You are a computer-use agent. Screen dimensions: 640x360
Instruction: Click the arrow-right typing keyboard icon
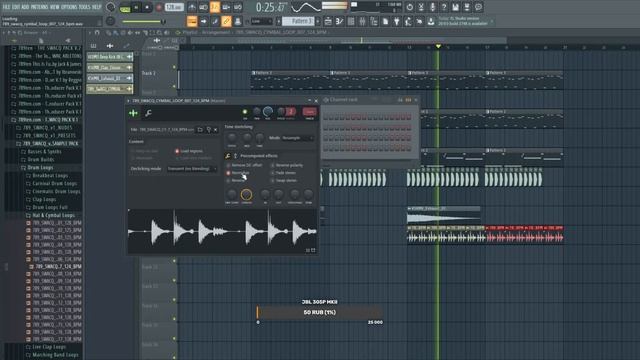tap(204, 21)
